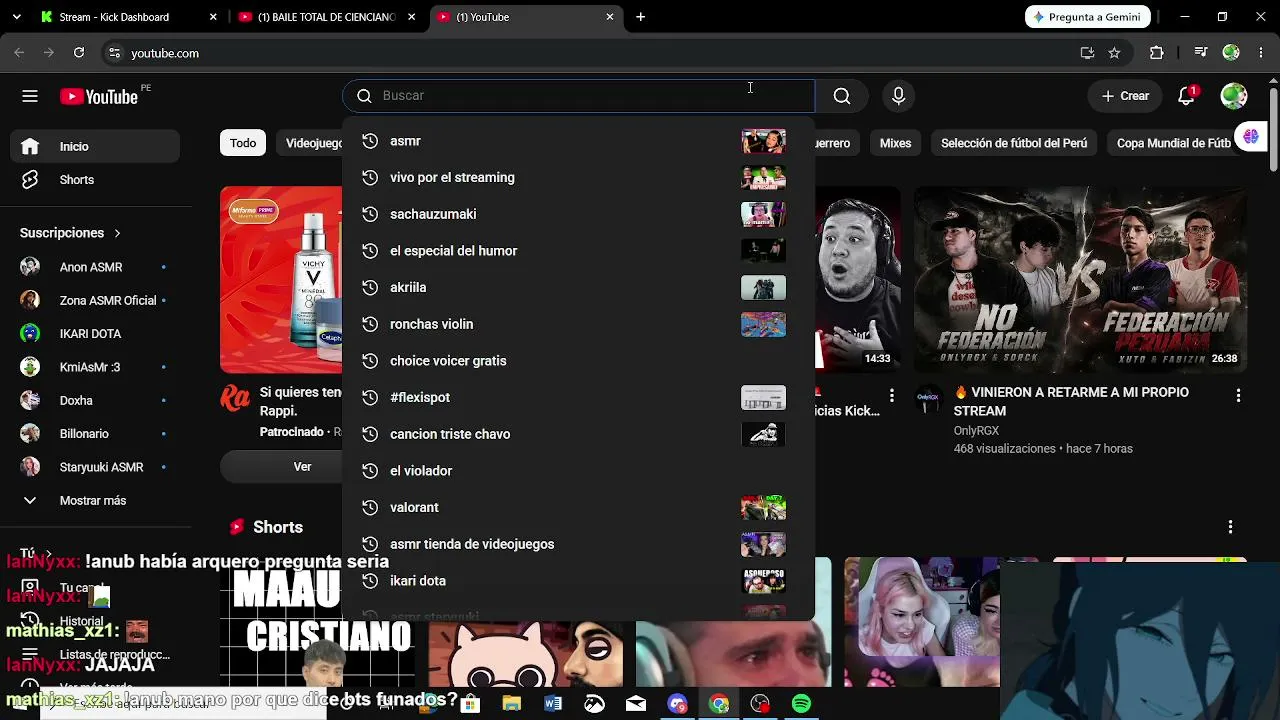This screenshot has width=1280, height=720.
Task: Select 'sachauzumaki' suggestion
Action: [578, 214]
